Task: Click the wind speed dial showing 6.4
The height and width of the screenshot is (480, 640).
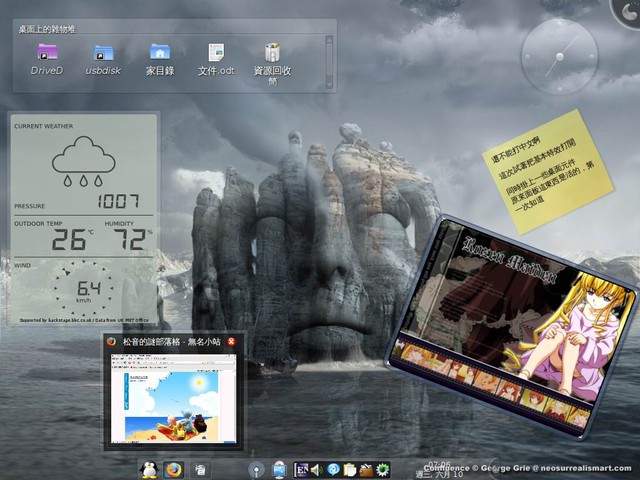Action: coord(84,288)
